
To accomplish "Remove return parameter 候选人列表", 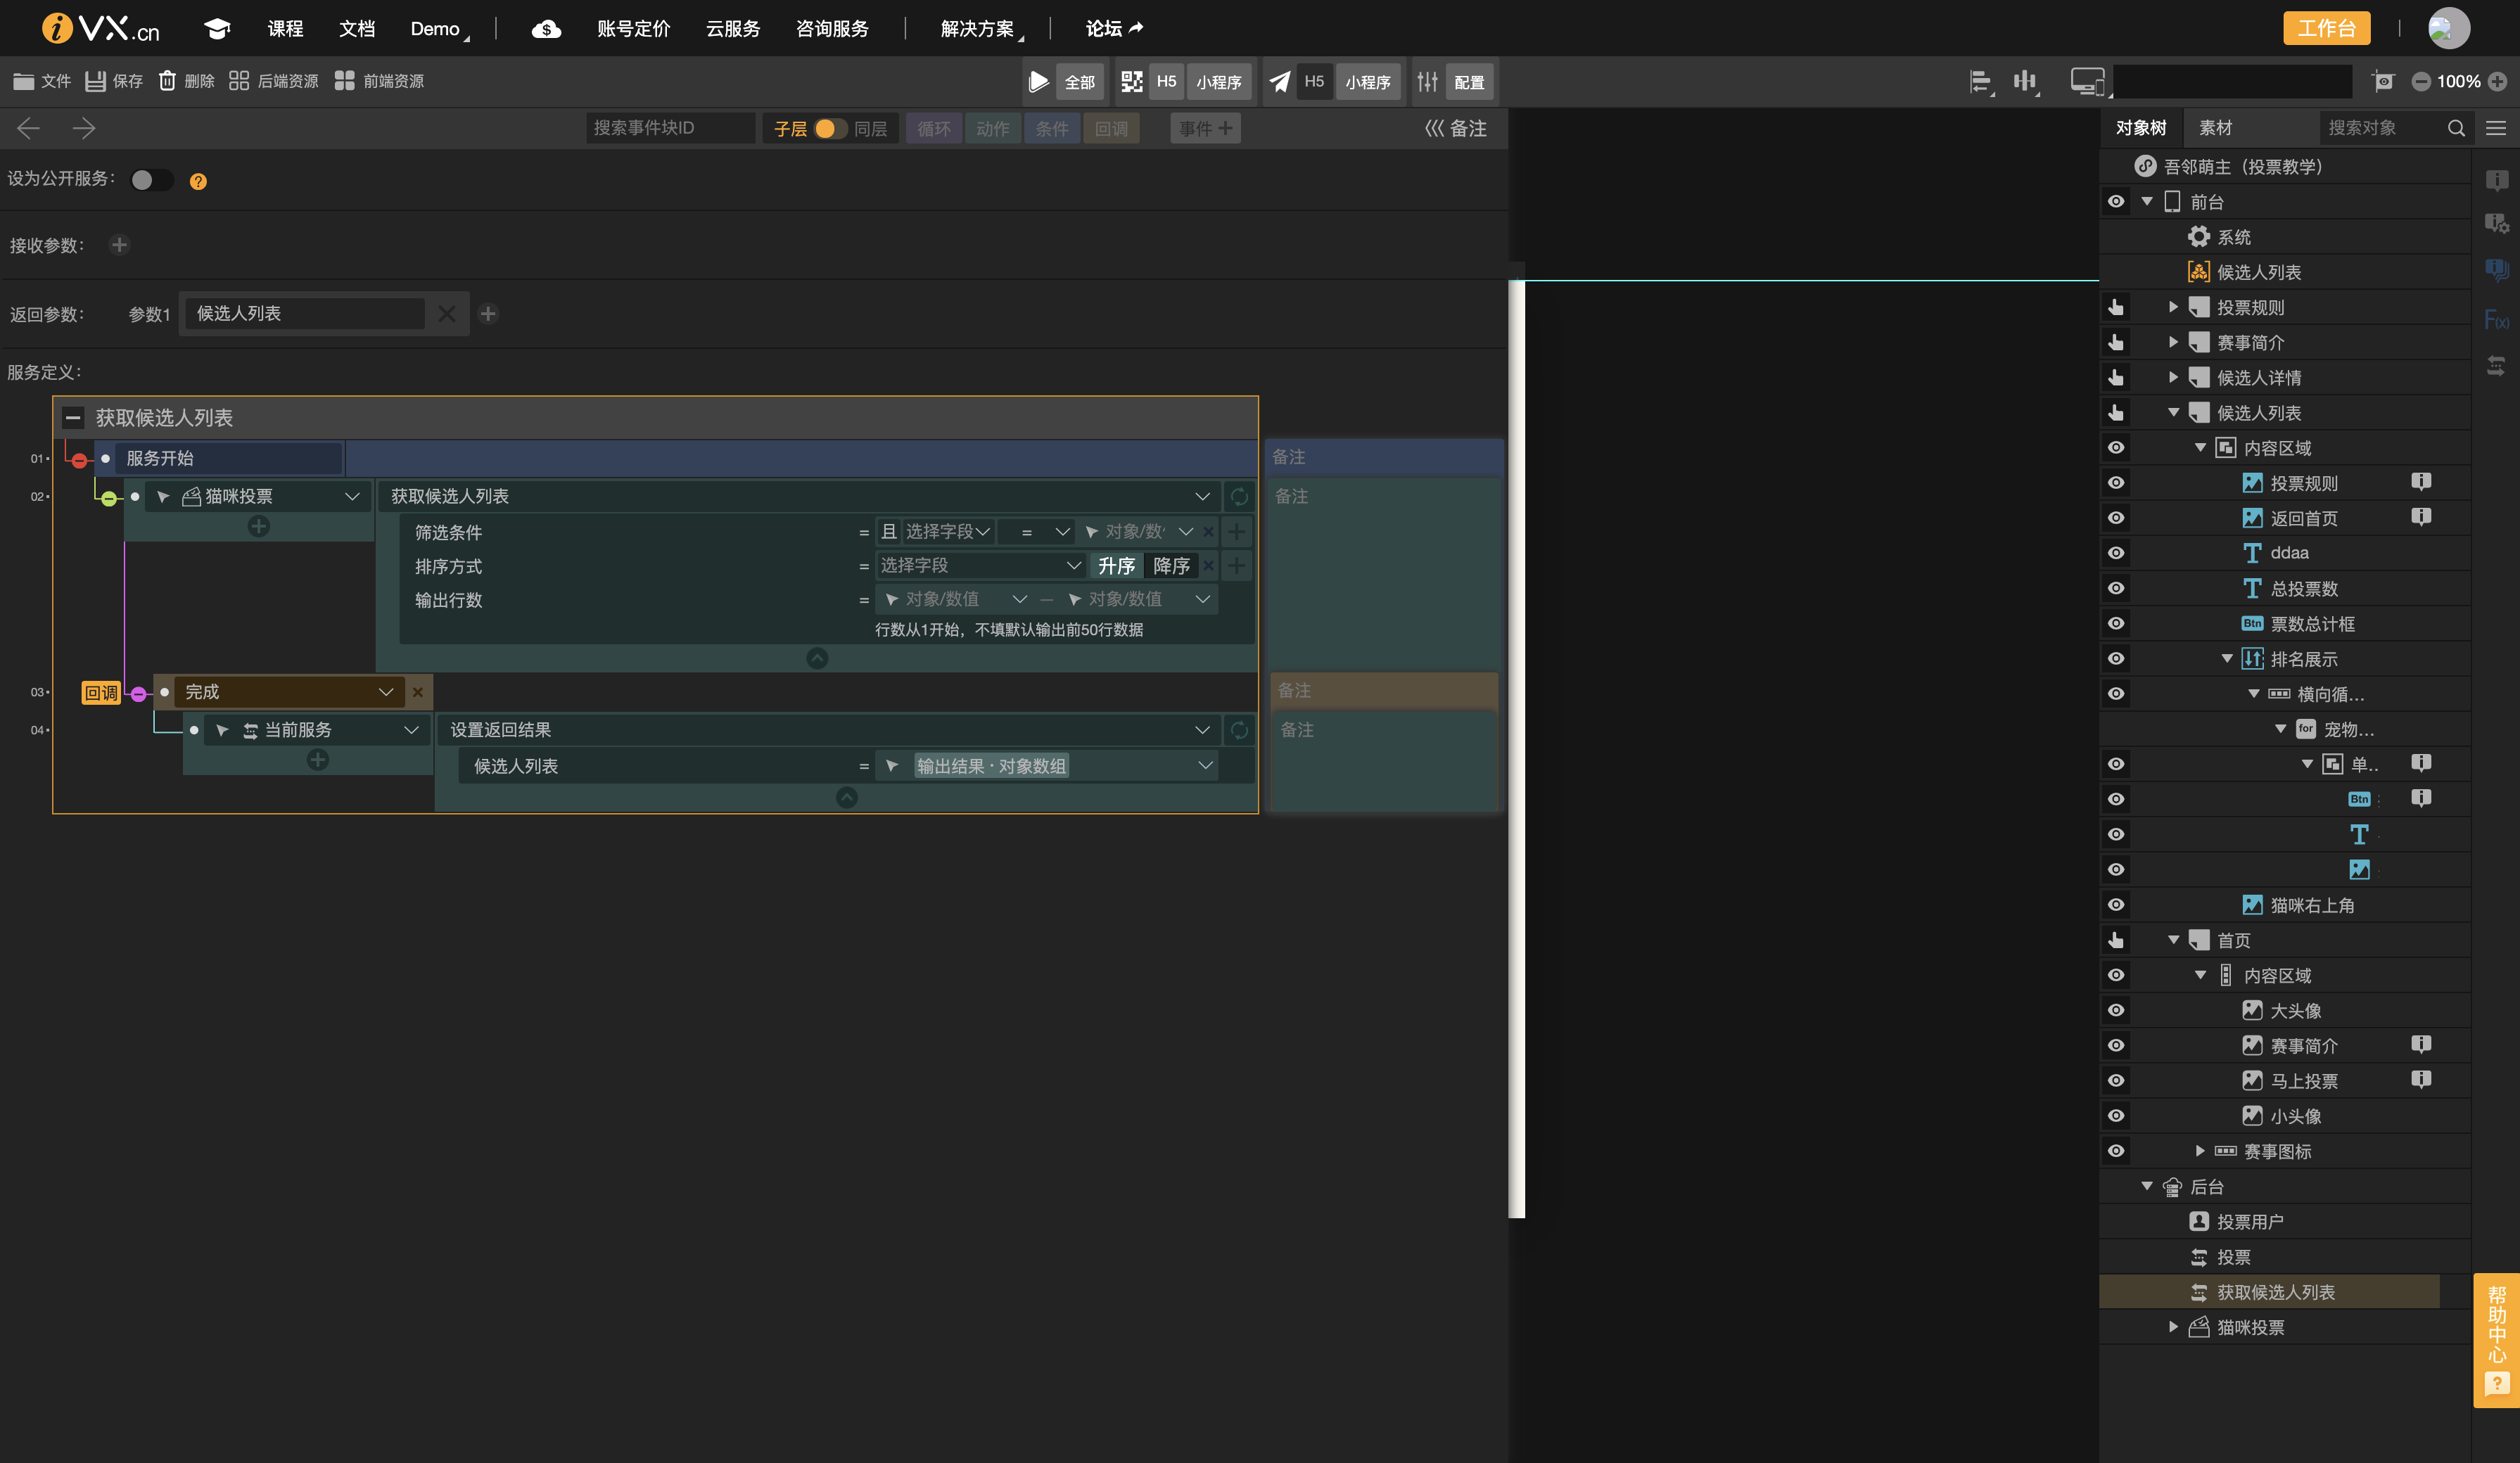I will [446, 314].
